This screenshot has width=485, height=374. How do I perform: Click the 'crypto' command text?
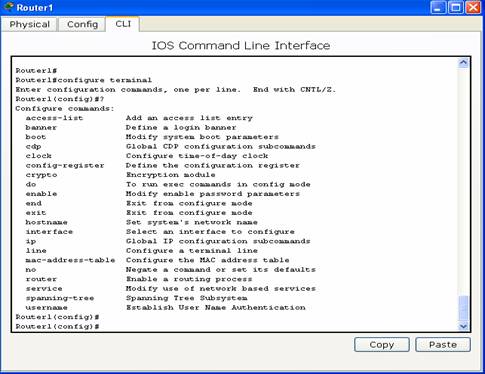41,175
